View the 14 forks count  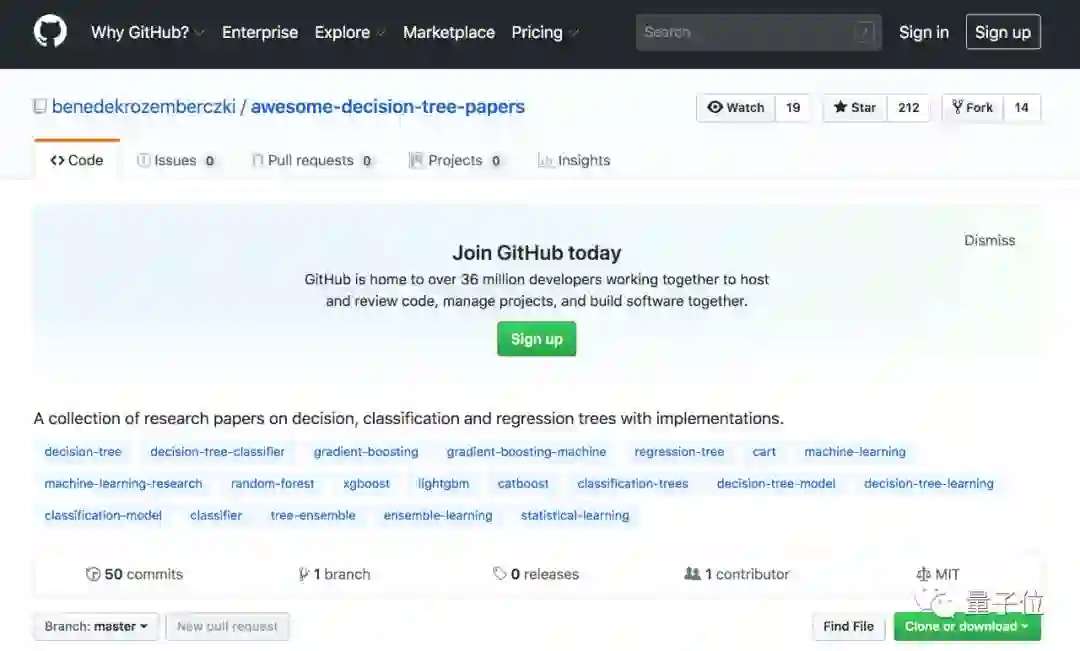coord(1021,107)
